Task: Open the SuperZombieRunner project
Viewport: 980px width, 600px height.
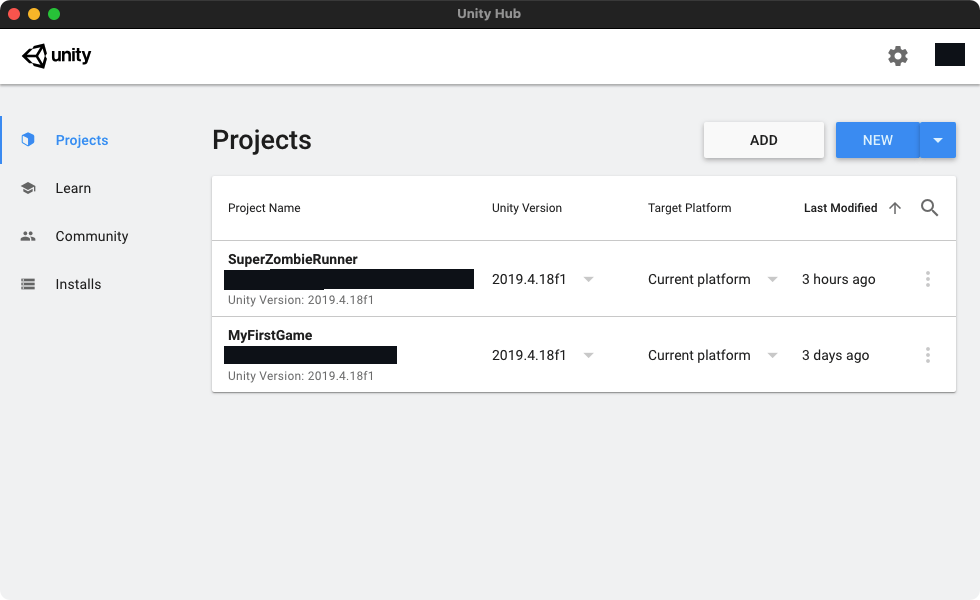Action: [292, 259]
